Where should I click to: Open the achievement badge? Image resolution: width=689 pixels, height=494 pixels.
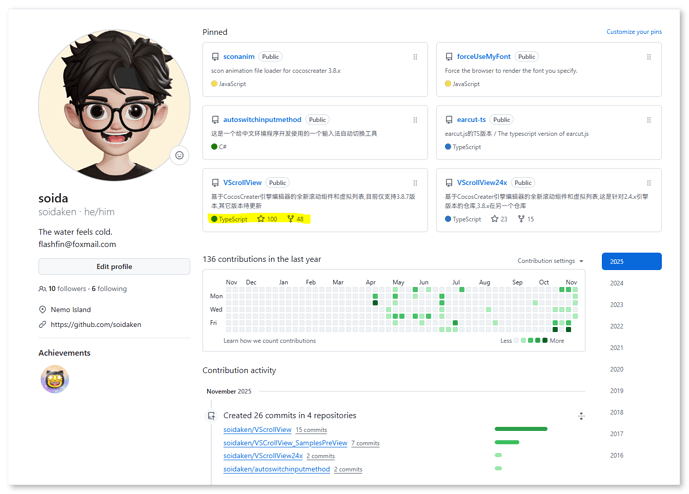pos(55,379)
